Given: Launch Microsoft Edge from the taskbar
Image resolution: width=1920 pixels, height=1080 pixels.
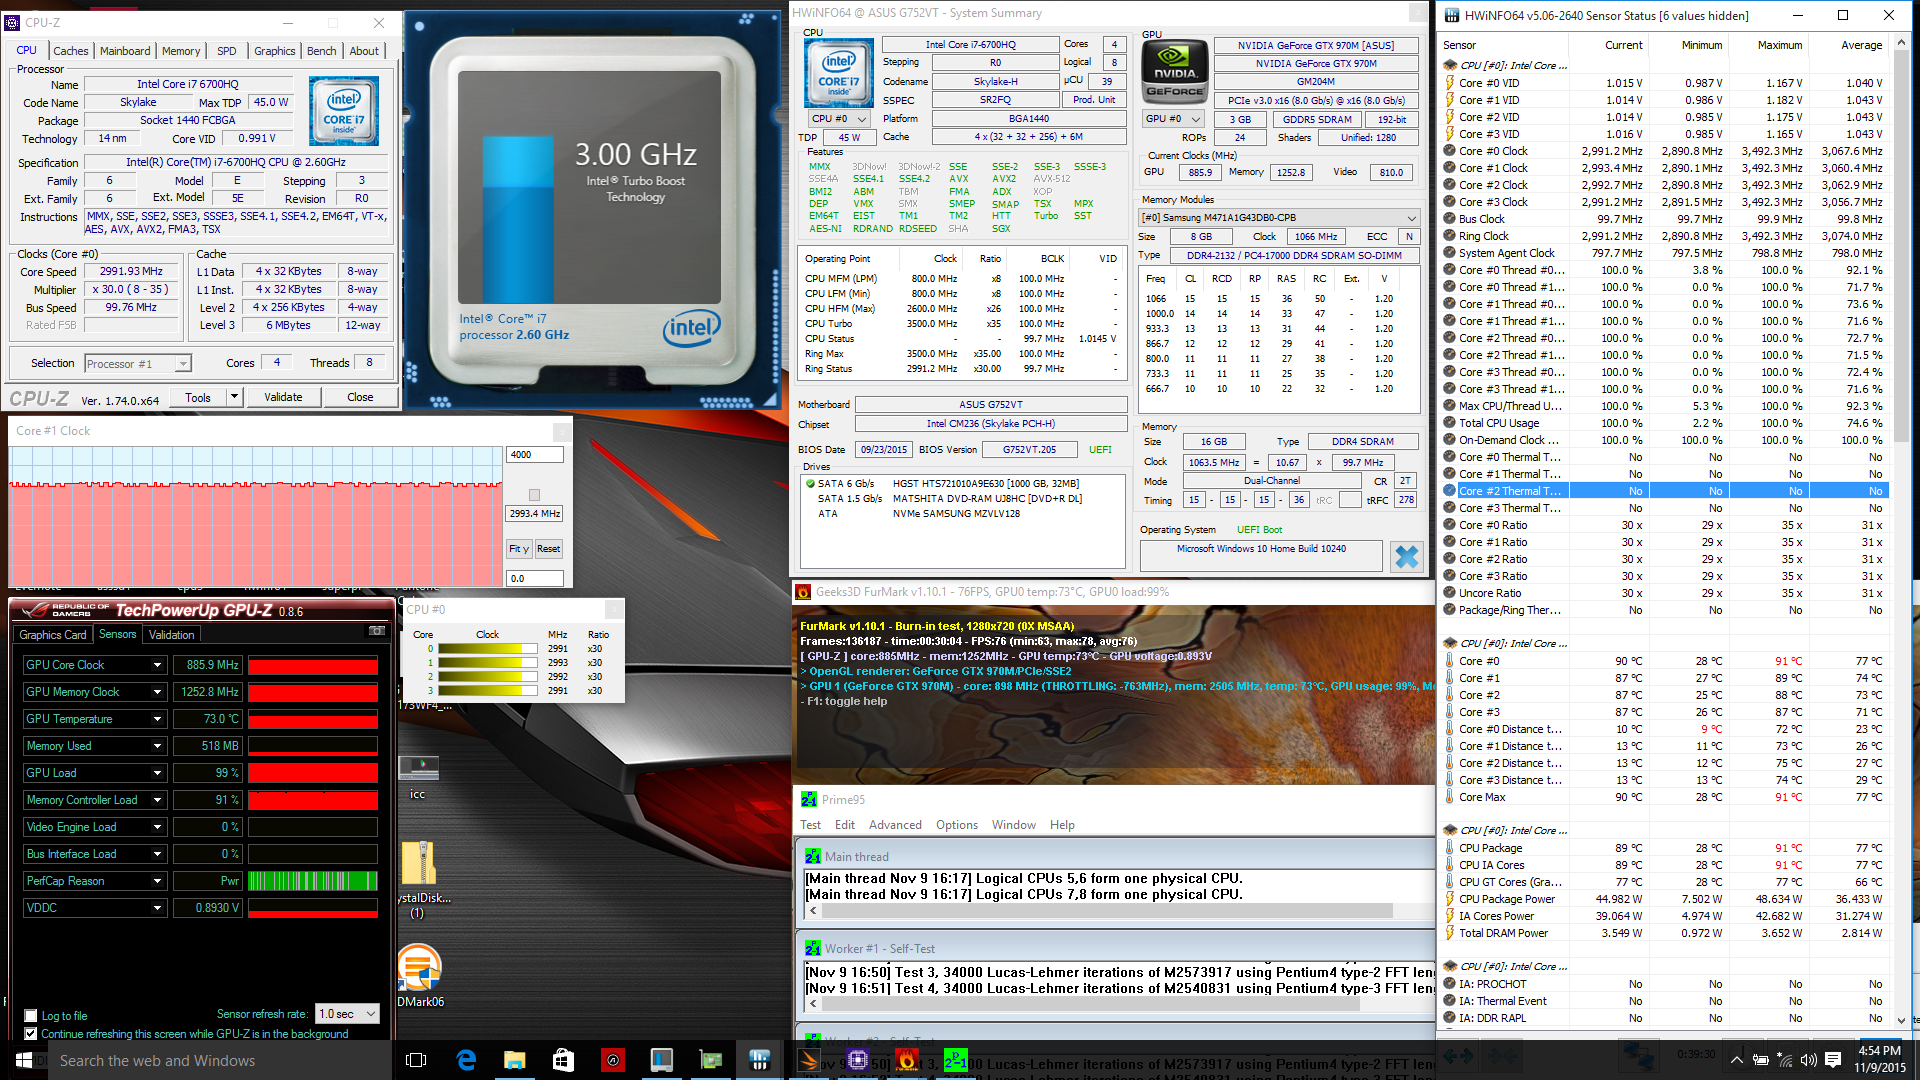Looking at the screenshot, I should 466,1060.
